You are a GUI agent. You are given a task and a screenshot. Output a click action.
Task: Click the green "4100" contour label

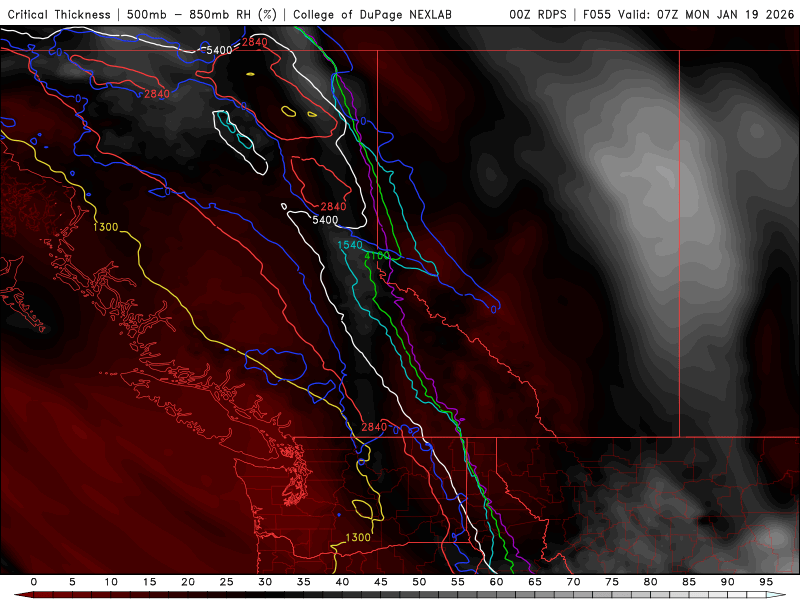click(x=377, y=255)
